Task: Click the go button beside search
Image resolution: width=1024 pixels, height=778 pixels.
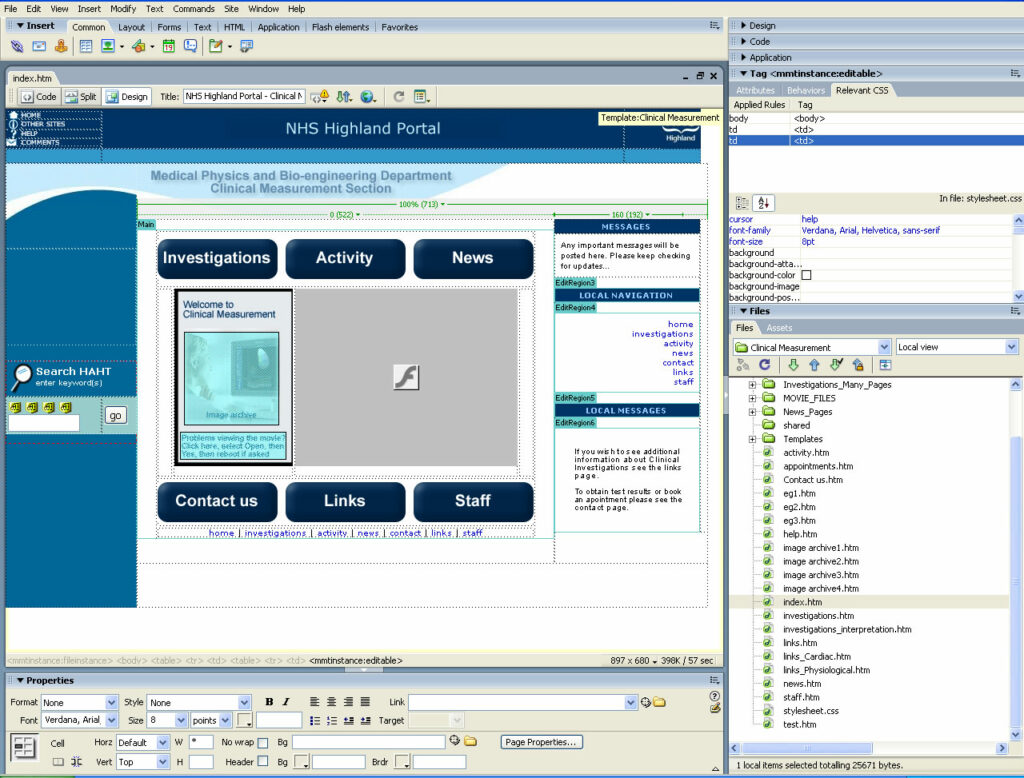Action: coord(116,415)
